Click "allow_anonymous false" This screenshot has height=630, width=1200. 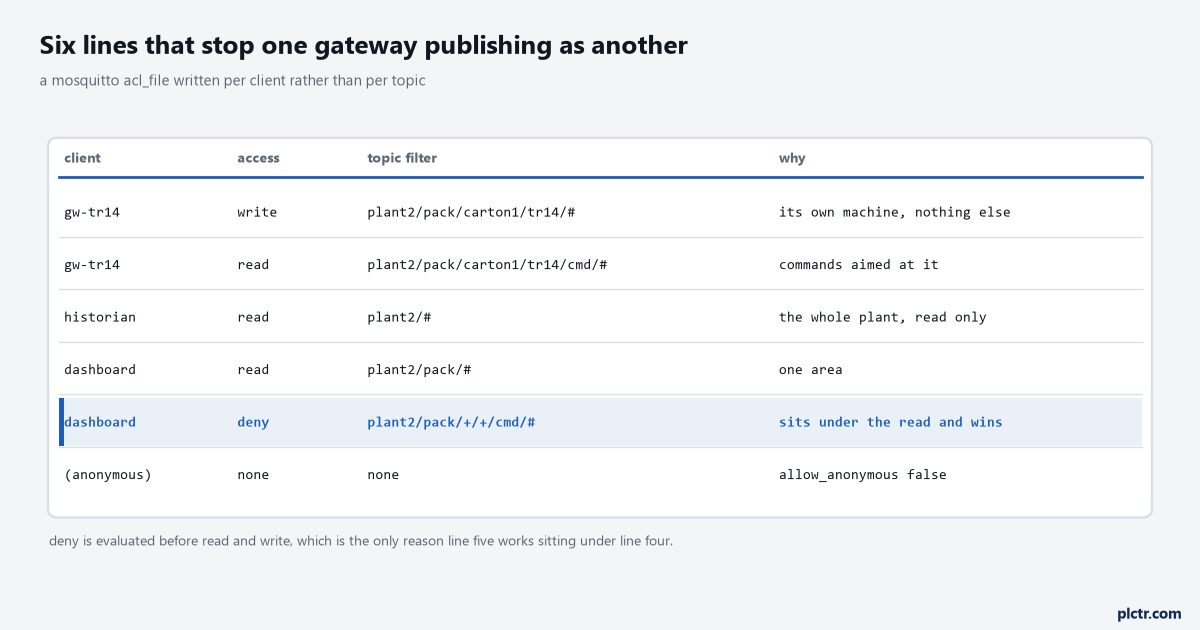click(863, 475)
